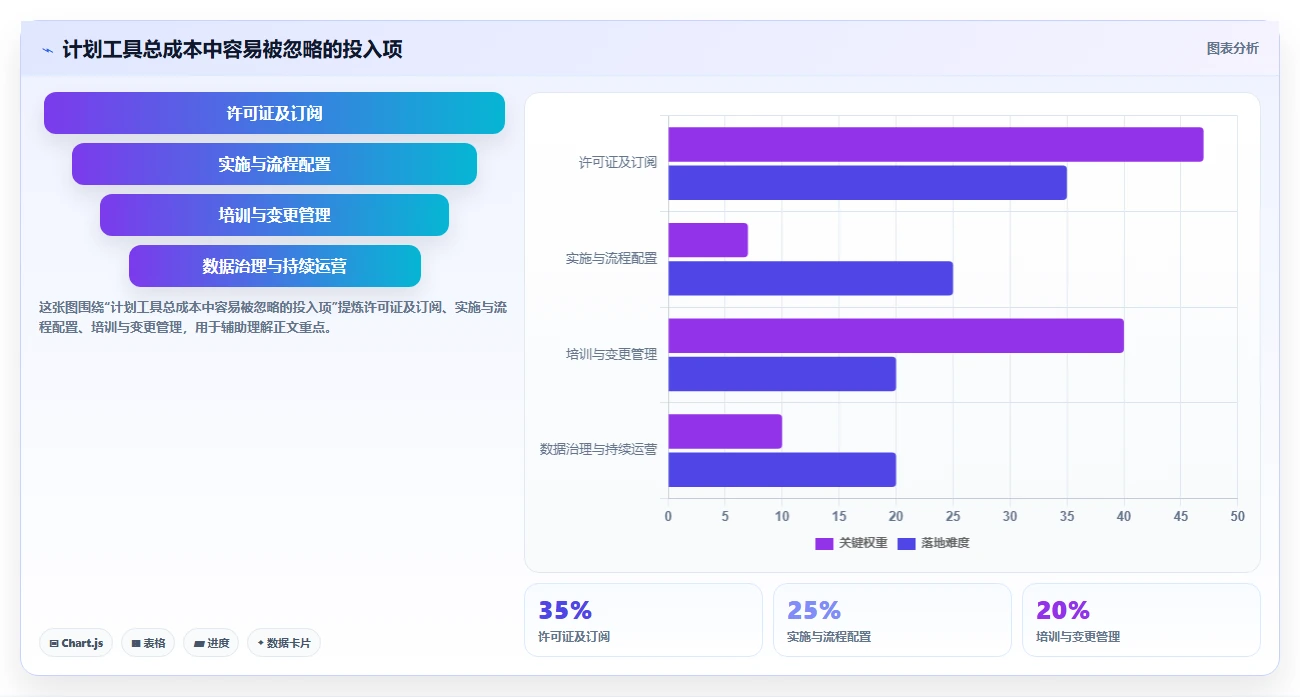Select the 培训与变更管理 funnel block
Image resolution: width=1300 pixels, height=697 pixels.
274,215
